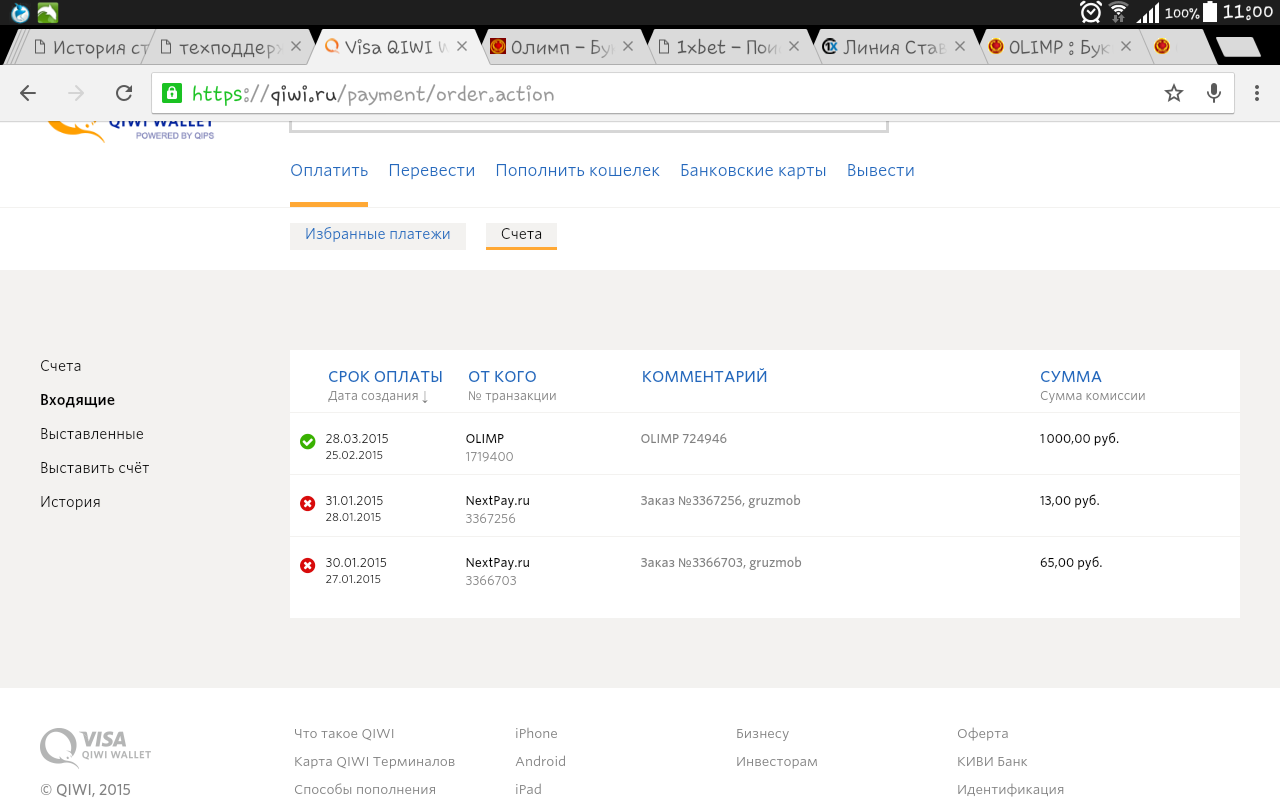Select OLIMP 724946 comment text
The height and width of the screenshot is (800, 1280).
pyautogui.click(x=684, y=439)
